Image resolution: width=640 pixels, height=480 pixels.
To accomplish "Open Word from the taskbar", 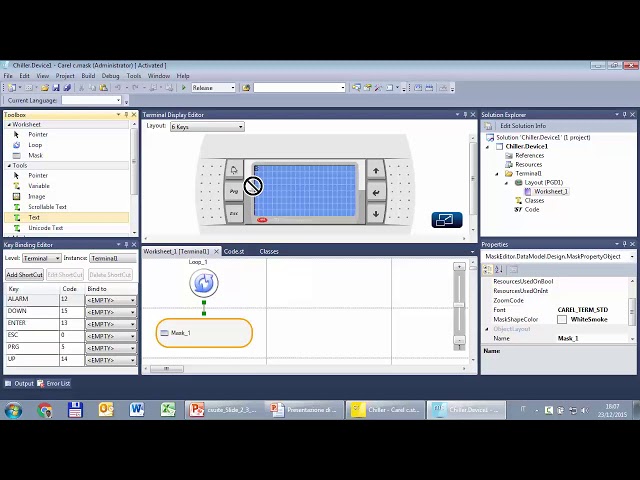I will [x=137, y=409].
